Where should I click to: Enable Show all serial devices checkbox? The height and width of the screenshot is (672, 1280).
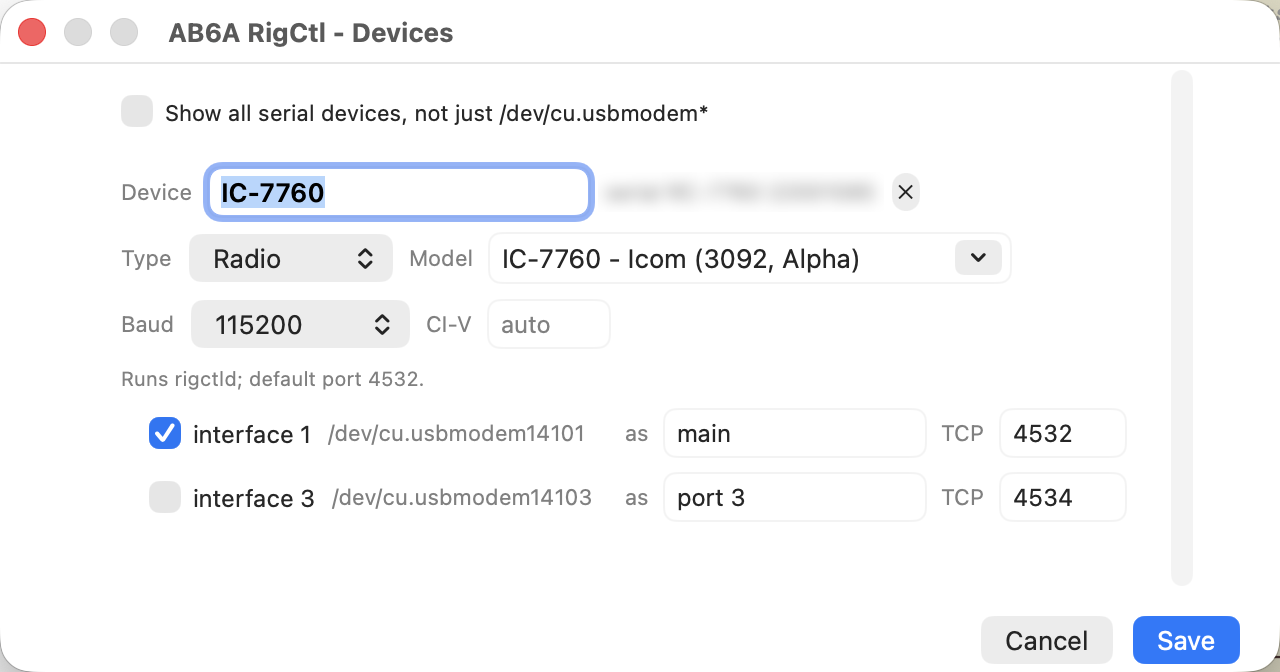click(137, 112)
